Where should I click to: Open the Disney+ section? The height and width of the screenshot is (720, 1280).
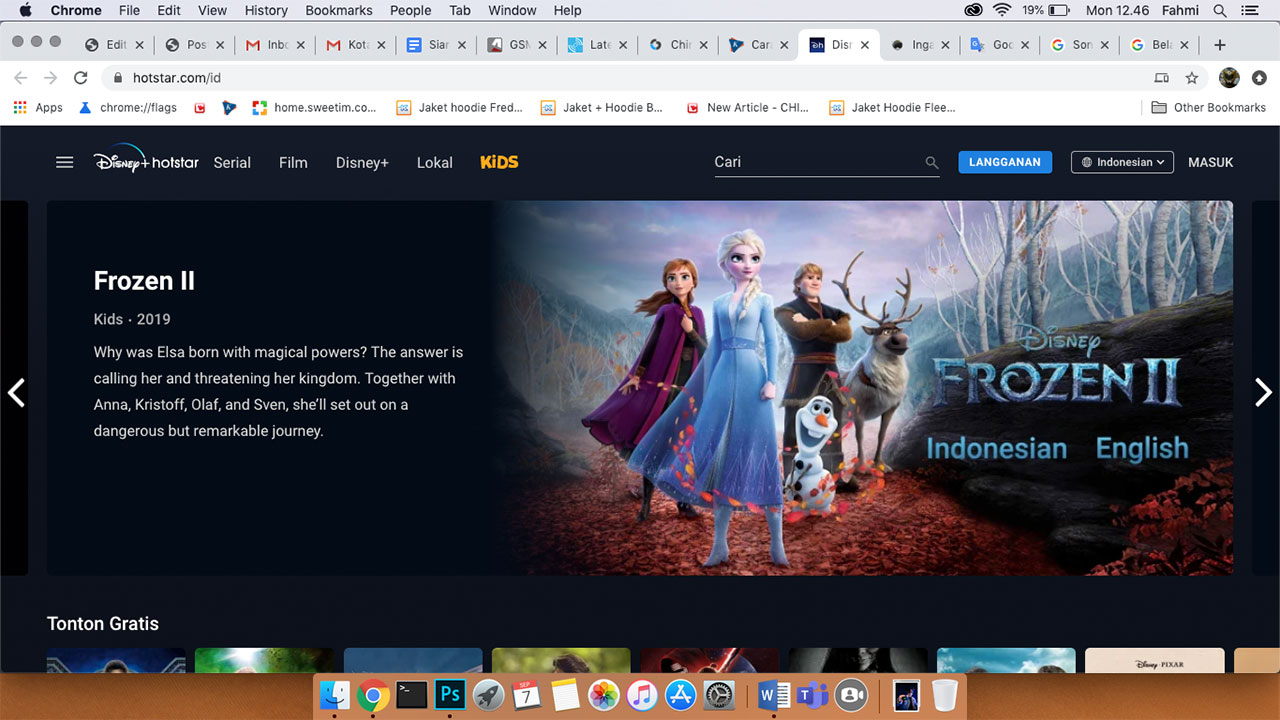pyautogui.click(x=362, y=162)
